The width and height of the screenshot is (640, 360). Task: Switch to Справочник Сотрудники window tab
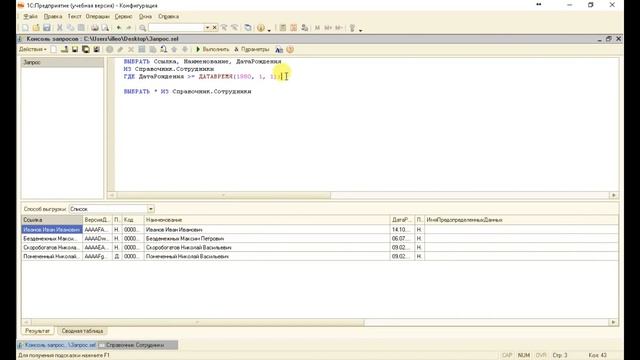coord(138,345)
